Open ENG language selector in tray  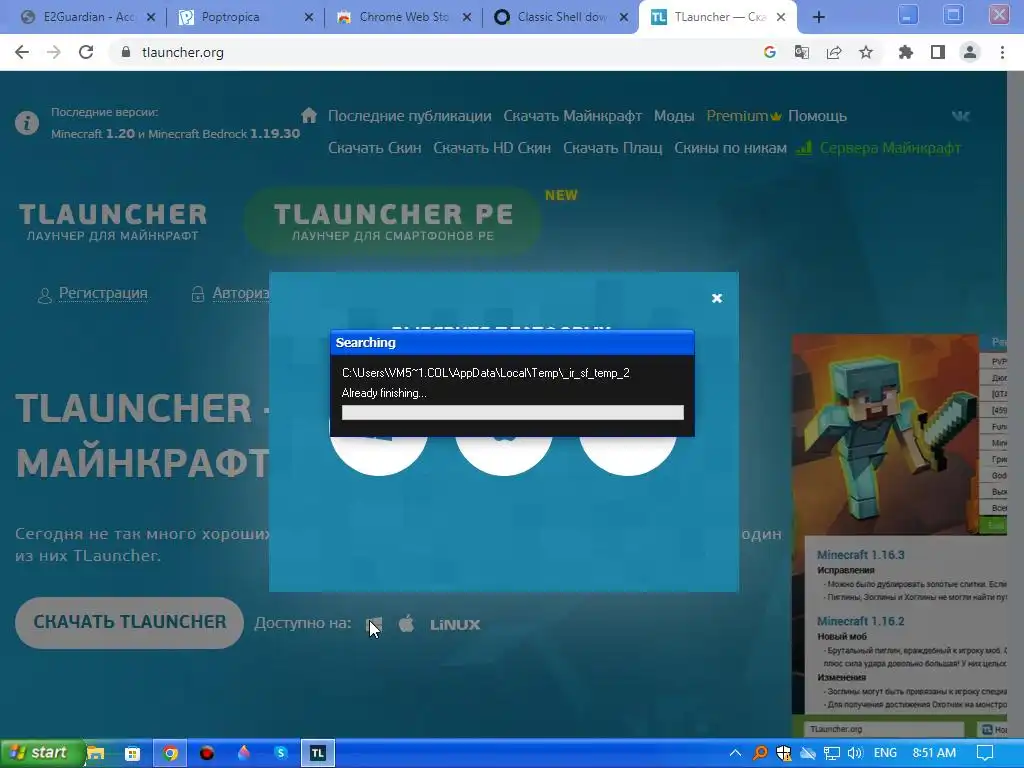885,753
